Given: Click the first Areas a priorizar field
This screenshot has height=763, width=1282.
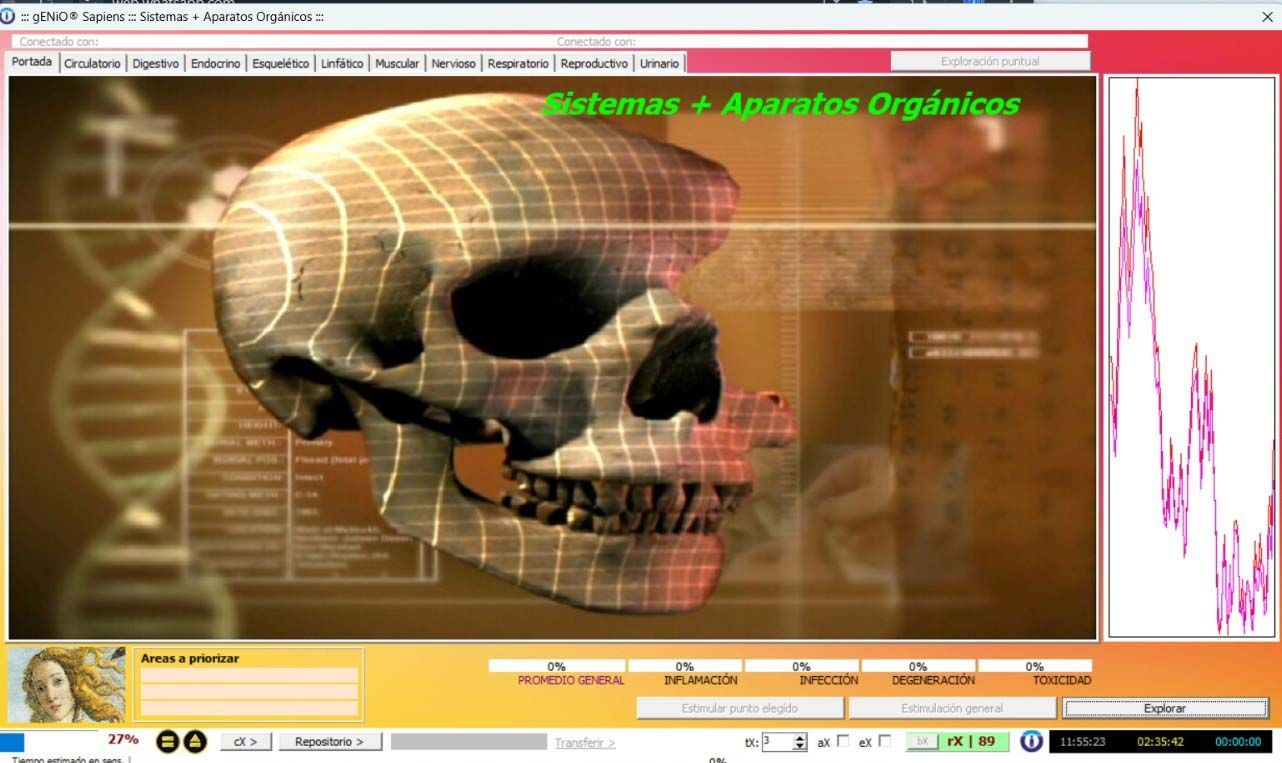Looking at the screenshot, I should [x=249, y=675].
